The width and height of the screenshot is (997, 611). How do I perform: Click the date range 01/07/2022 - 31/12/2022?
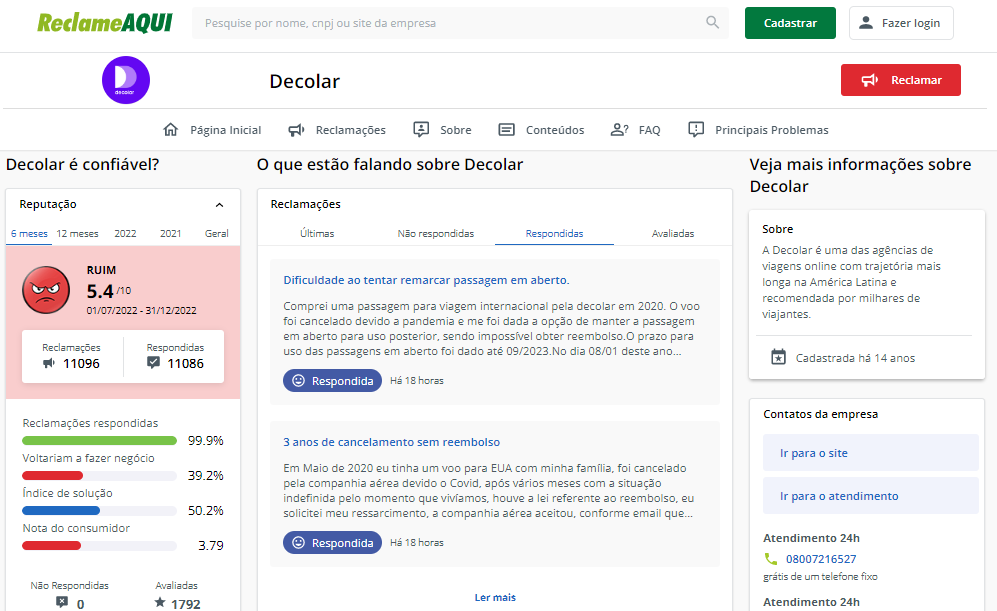(x=142, y=310)
